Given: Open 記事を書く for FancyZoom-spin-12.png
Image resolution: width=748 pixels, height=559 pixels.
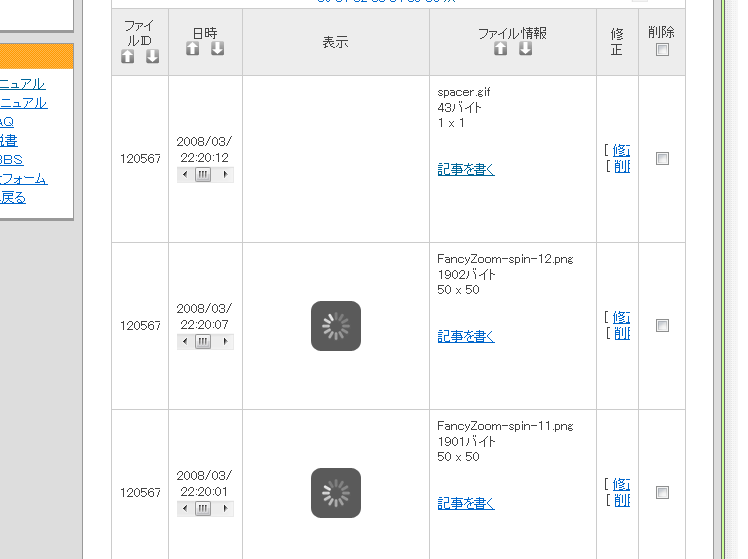Looking at the screenshot, I should [466, 336].
